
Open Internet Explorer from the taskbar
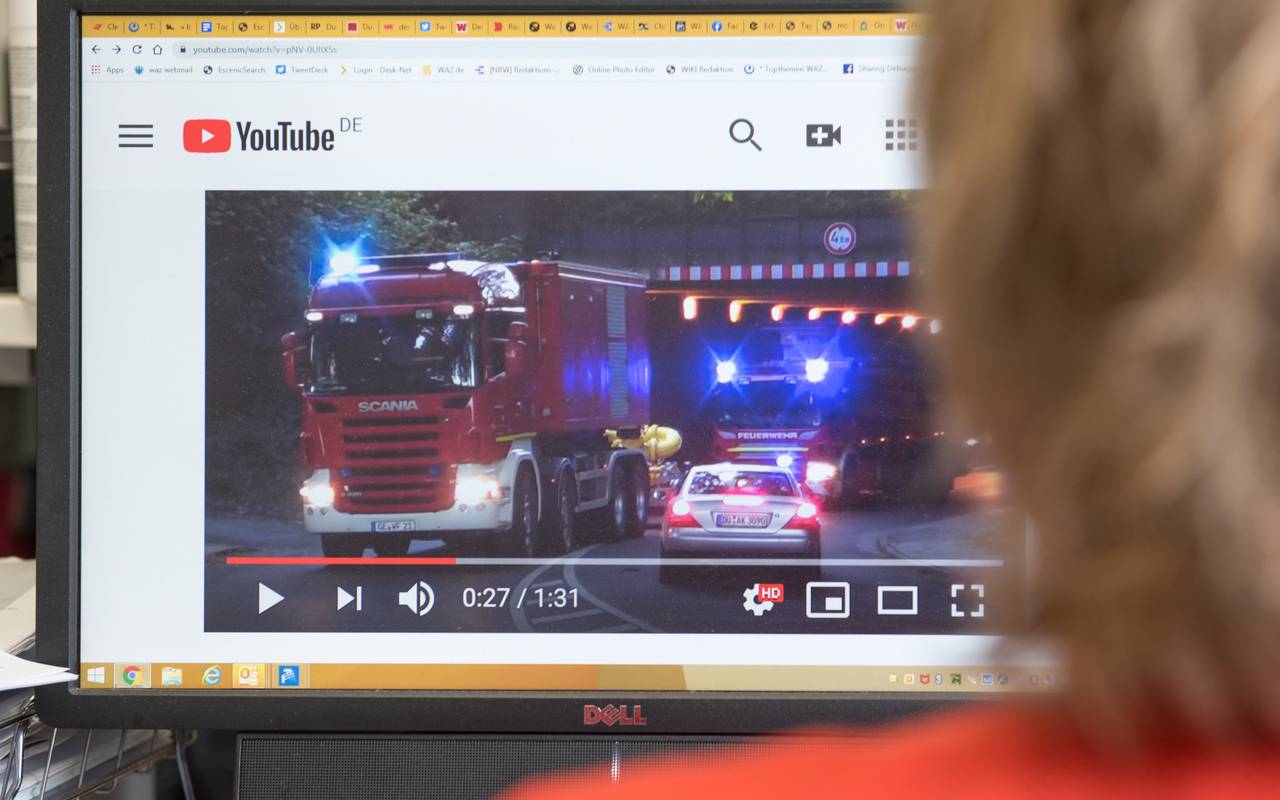pyautogui.click(x=211, y=676)
